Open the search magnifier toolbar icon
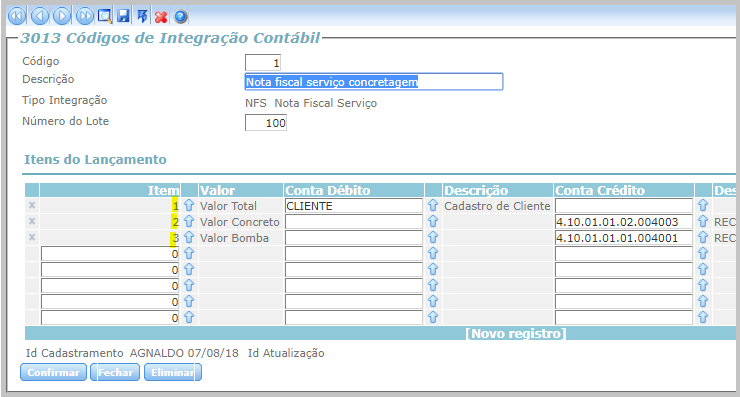The width and height of the screenshot is (740, 397). click(x=104, y=17)
